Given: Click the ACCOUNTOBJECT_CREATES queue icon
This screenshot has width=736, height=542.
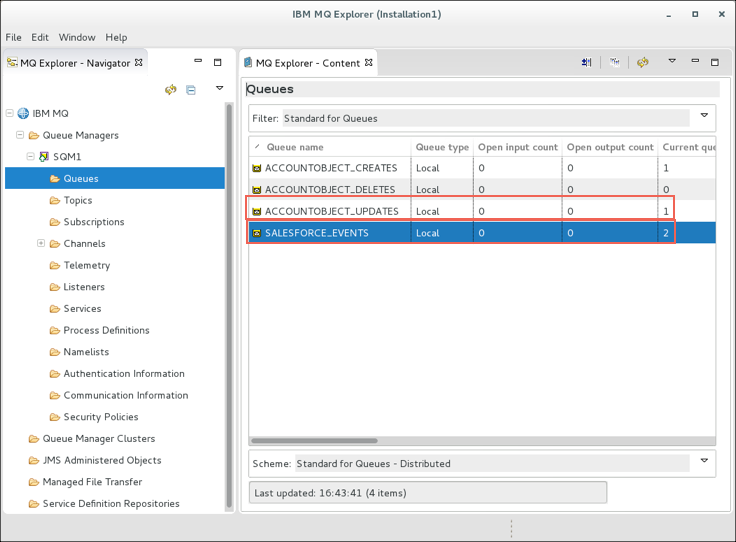Looking at the screenshot, I should [x=257, y=168].
